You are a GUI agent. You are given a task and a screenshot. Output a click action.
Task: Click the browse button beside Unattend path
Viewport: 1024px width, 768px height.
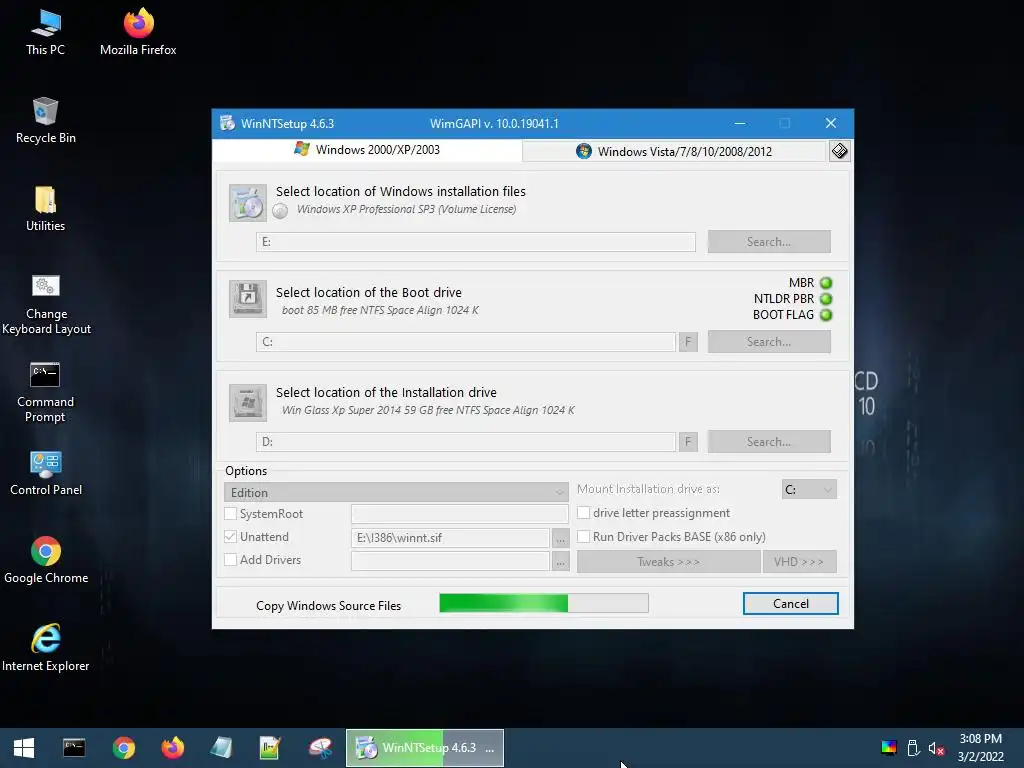(x=560, y=538)
